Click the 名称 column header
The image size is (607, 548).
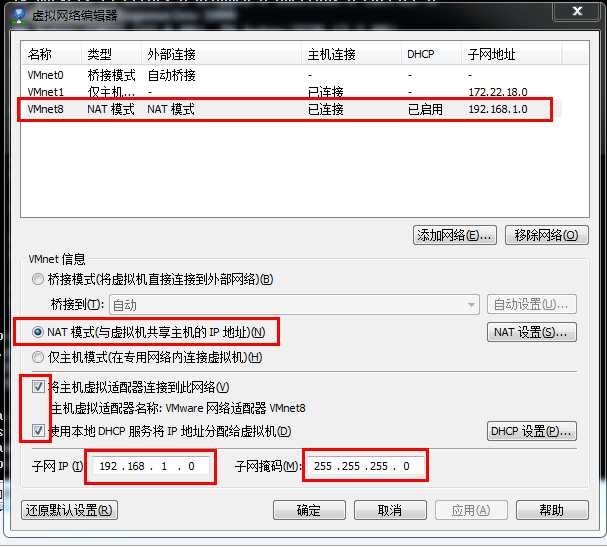pyautogui.click(x=51, y=54)
